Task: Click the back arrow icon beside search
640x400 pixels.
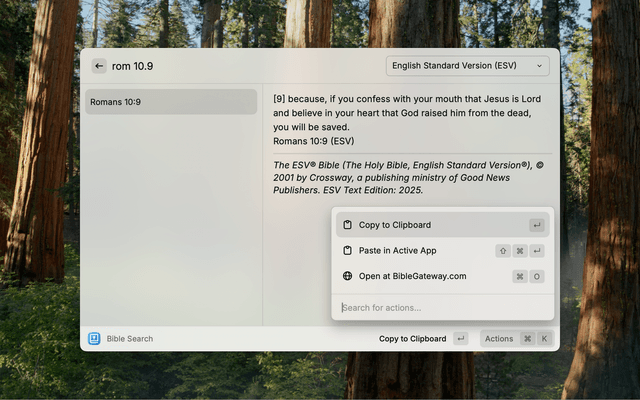Action: pos(99,66)
